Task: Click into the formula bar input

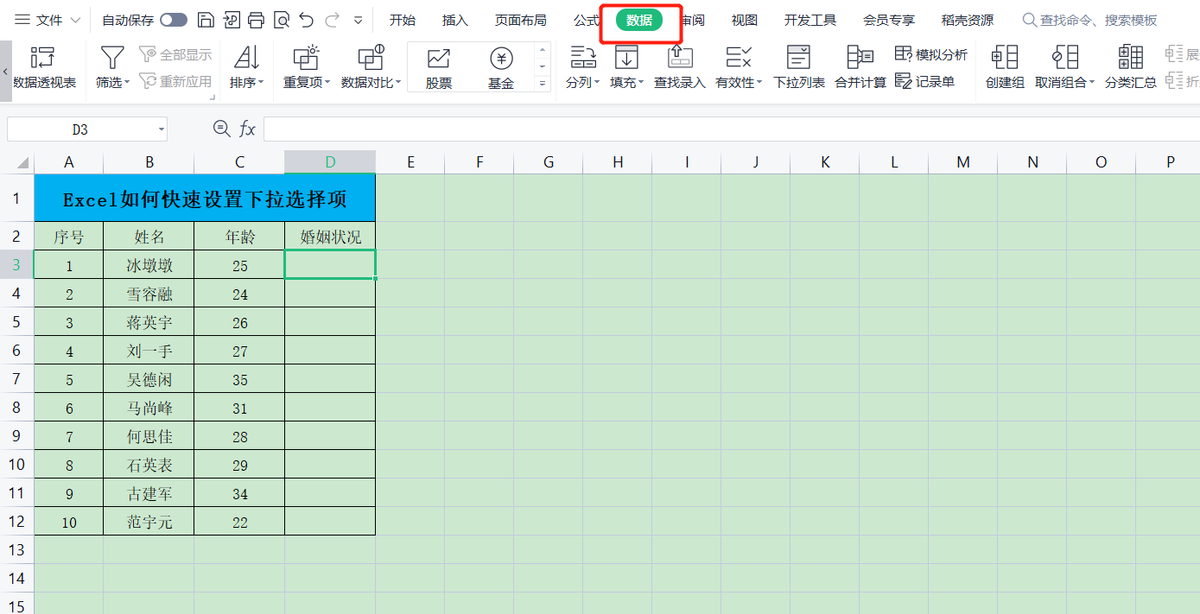Action: tap(730, 129)
